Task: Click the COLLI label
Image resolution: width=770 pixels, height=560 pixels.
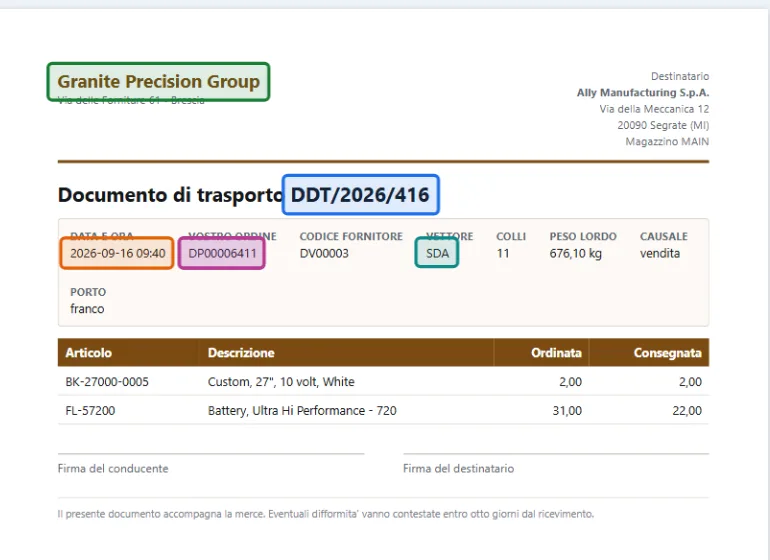Action: 511,236
